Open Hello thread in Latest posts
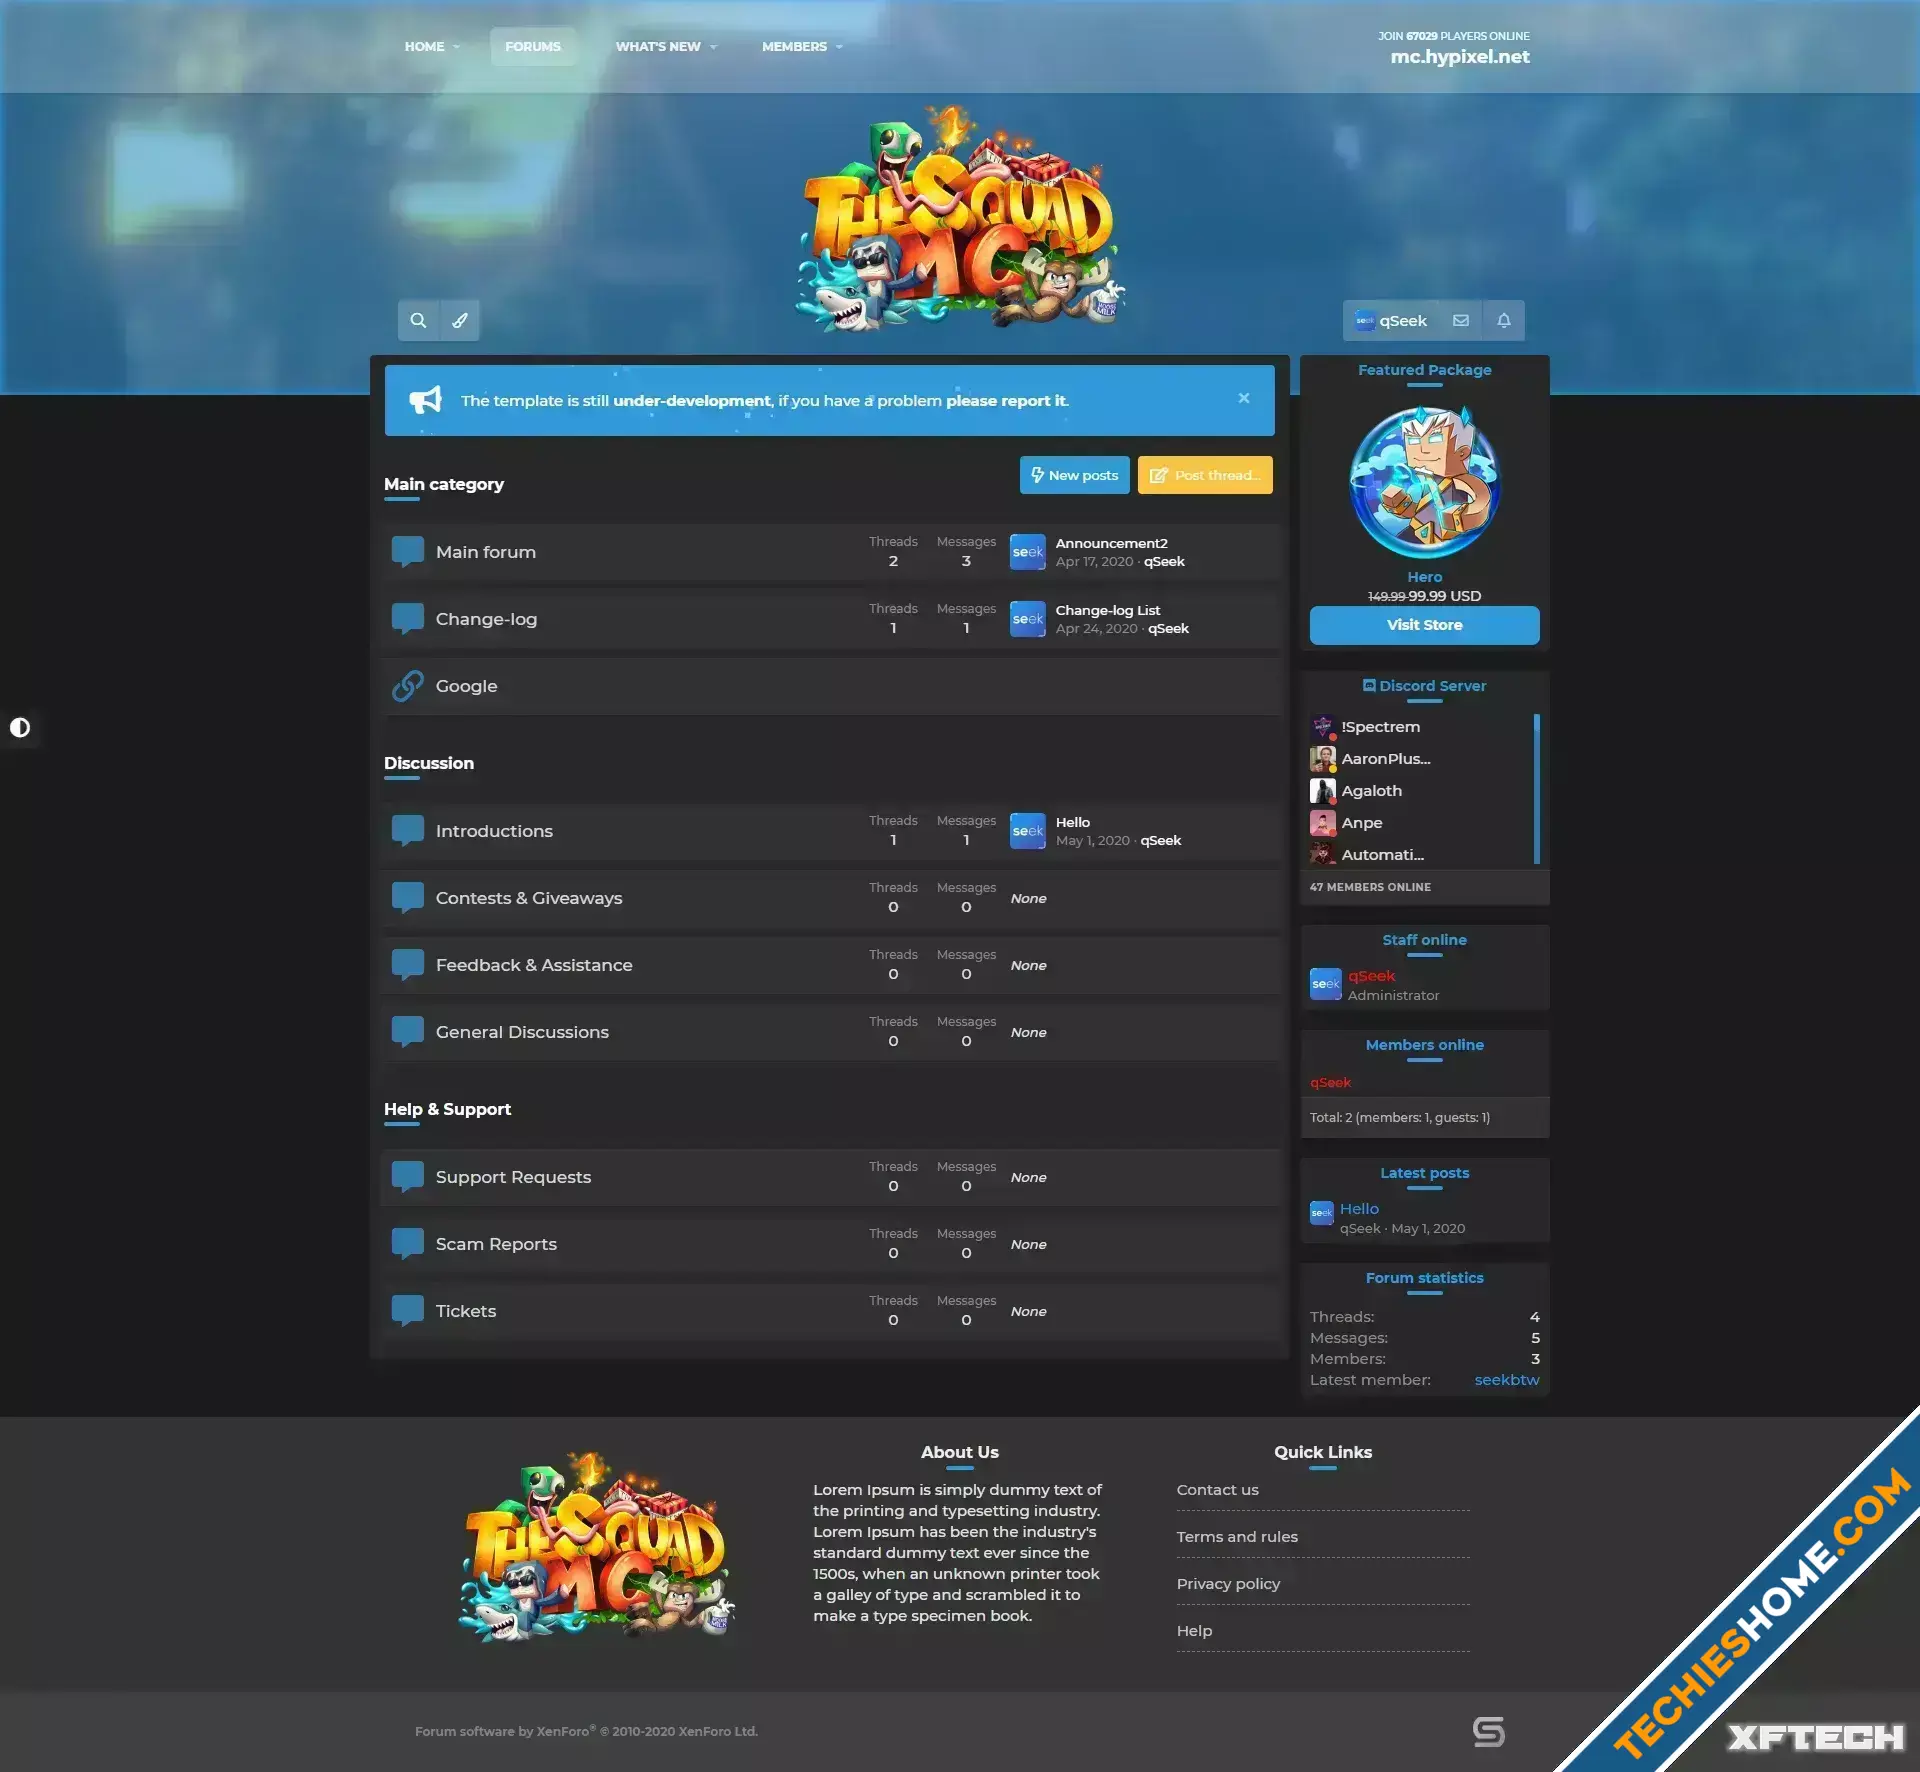Viewport: 1920px width, 1772px height. point(1359,1209)
